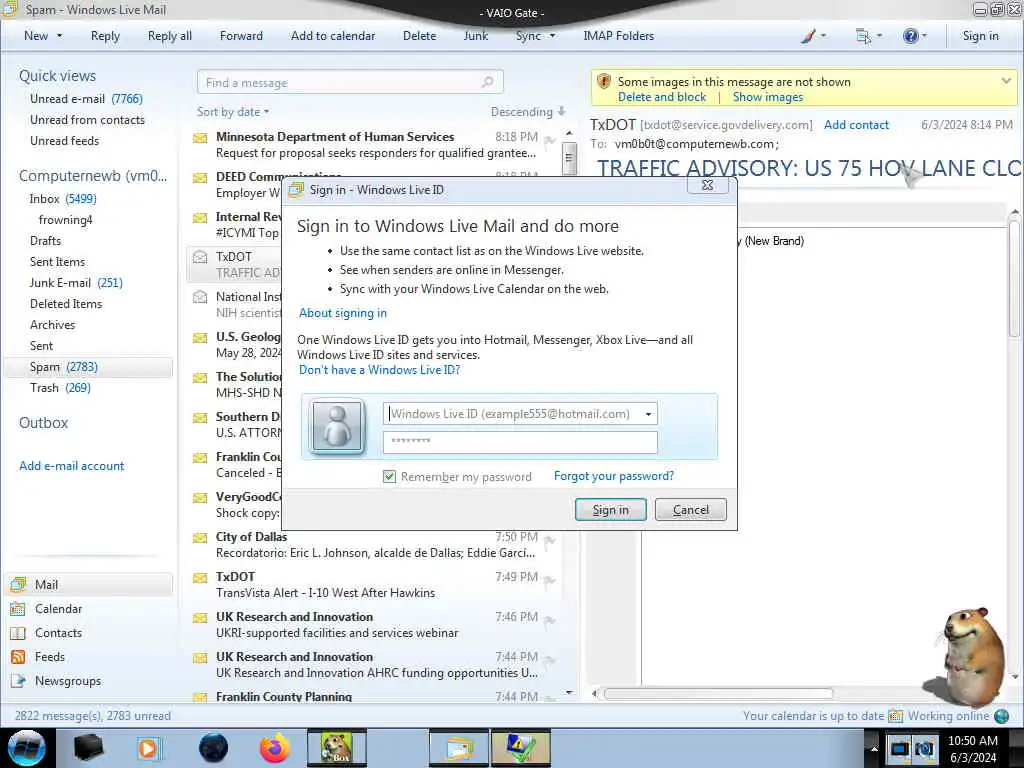This screenshot has height=768, width=1024.
Task: Click the Windows Live Mail taskbar button
Action: click(459, 748)
